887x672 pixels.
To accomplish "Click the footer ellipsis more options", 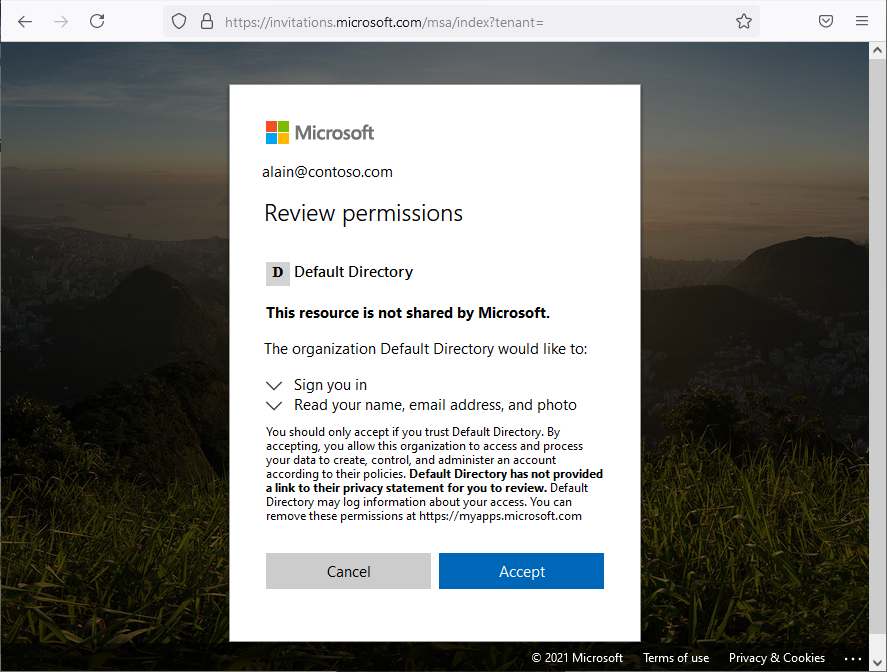I will click(x=852, y=658).
